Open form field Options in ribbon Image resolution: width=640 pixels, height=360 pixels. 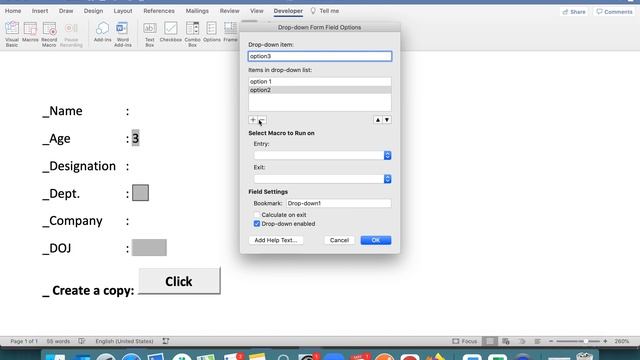pos(212,32)
